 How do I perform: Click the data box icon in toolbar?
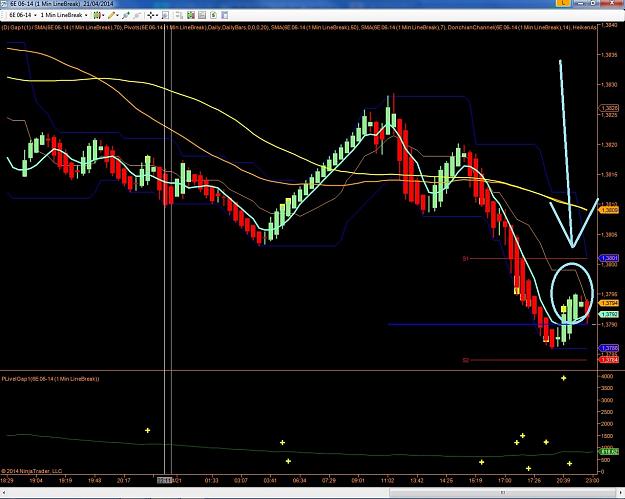click(x=165, y=15)
